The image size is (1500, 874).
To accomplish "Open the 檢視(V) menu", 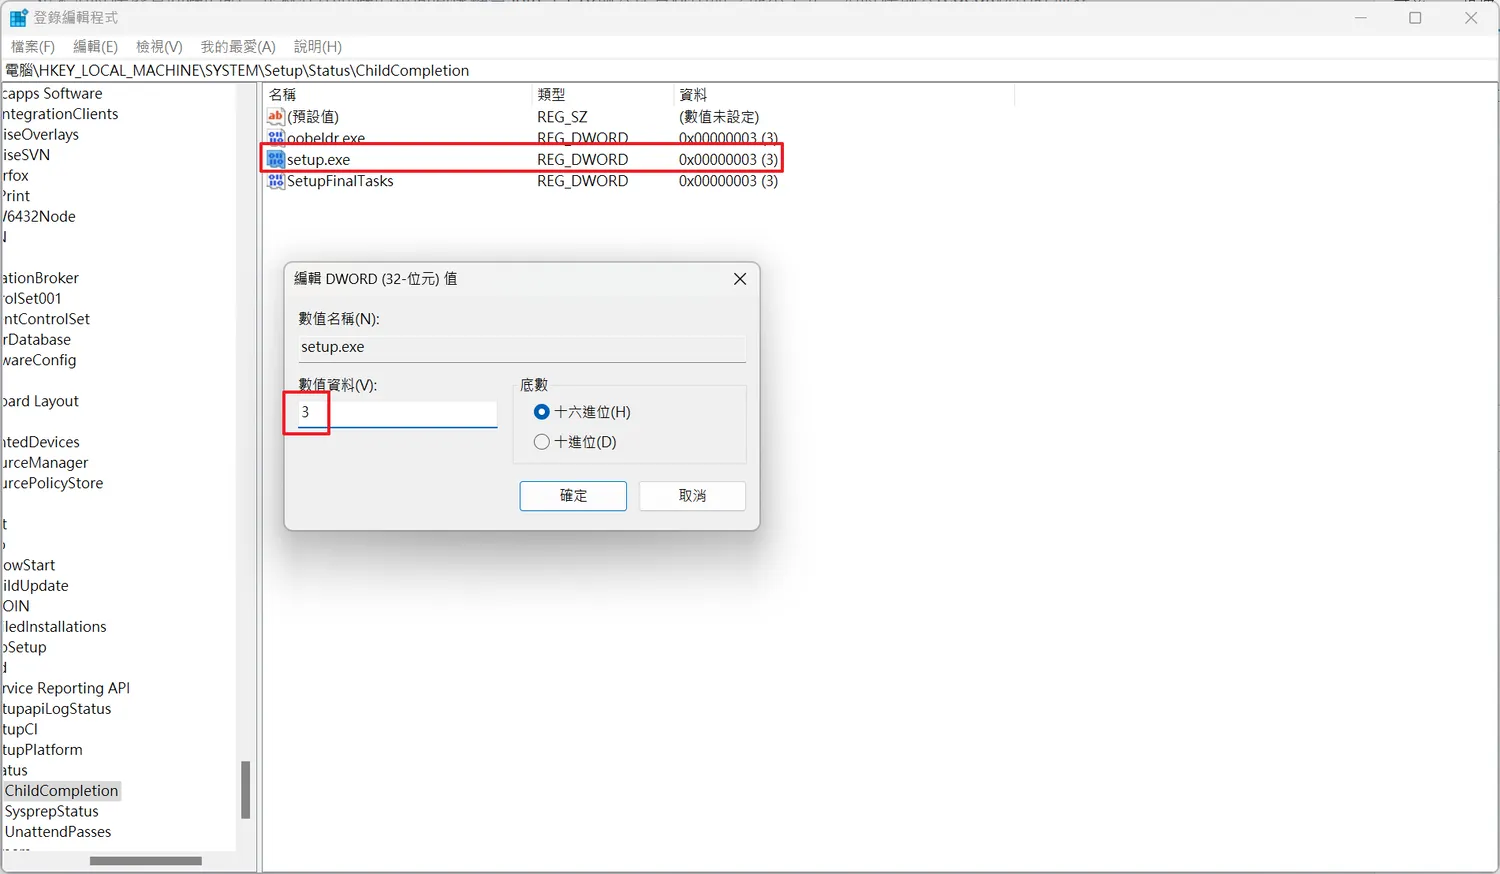I will 159,47.
